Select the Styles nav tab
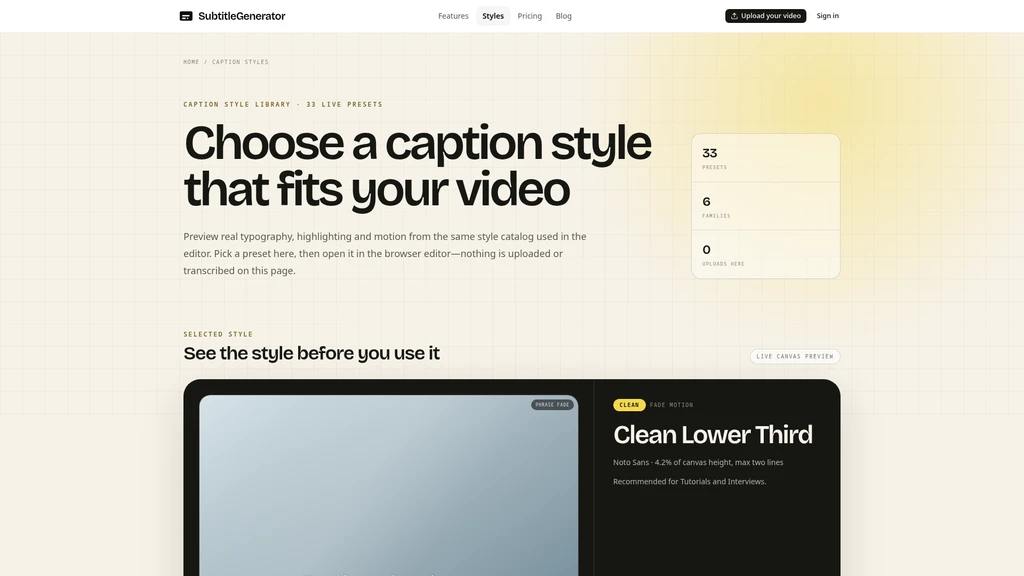The width and height of the screenshot is (1024, 576). coord(493,16)
